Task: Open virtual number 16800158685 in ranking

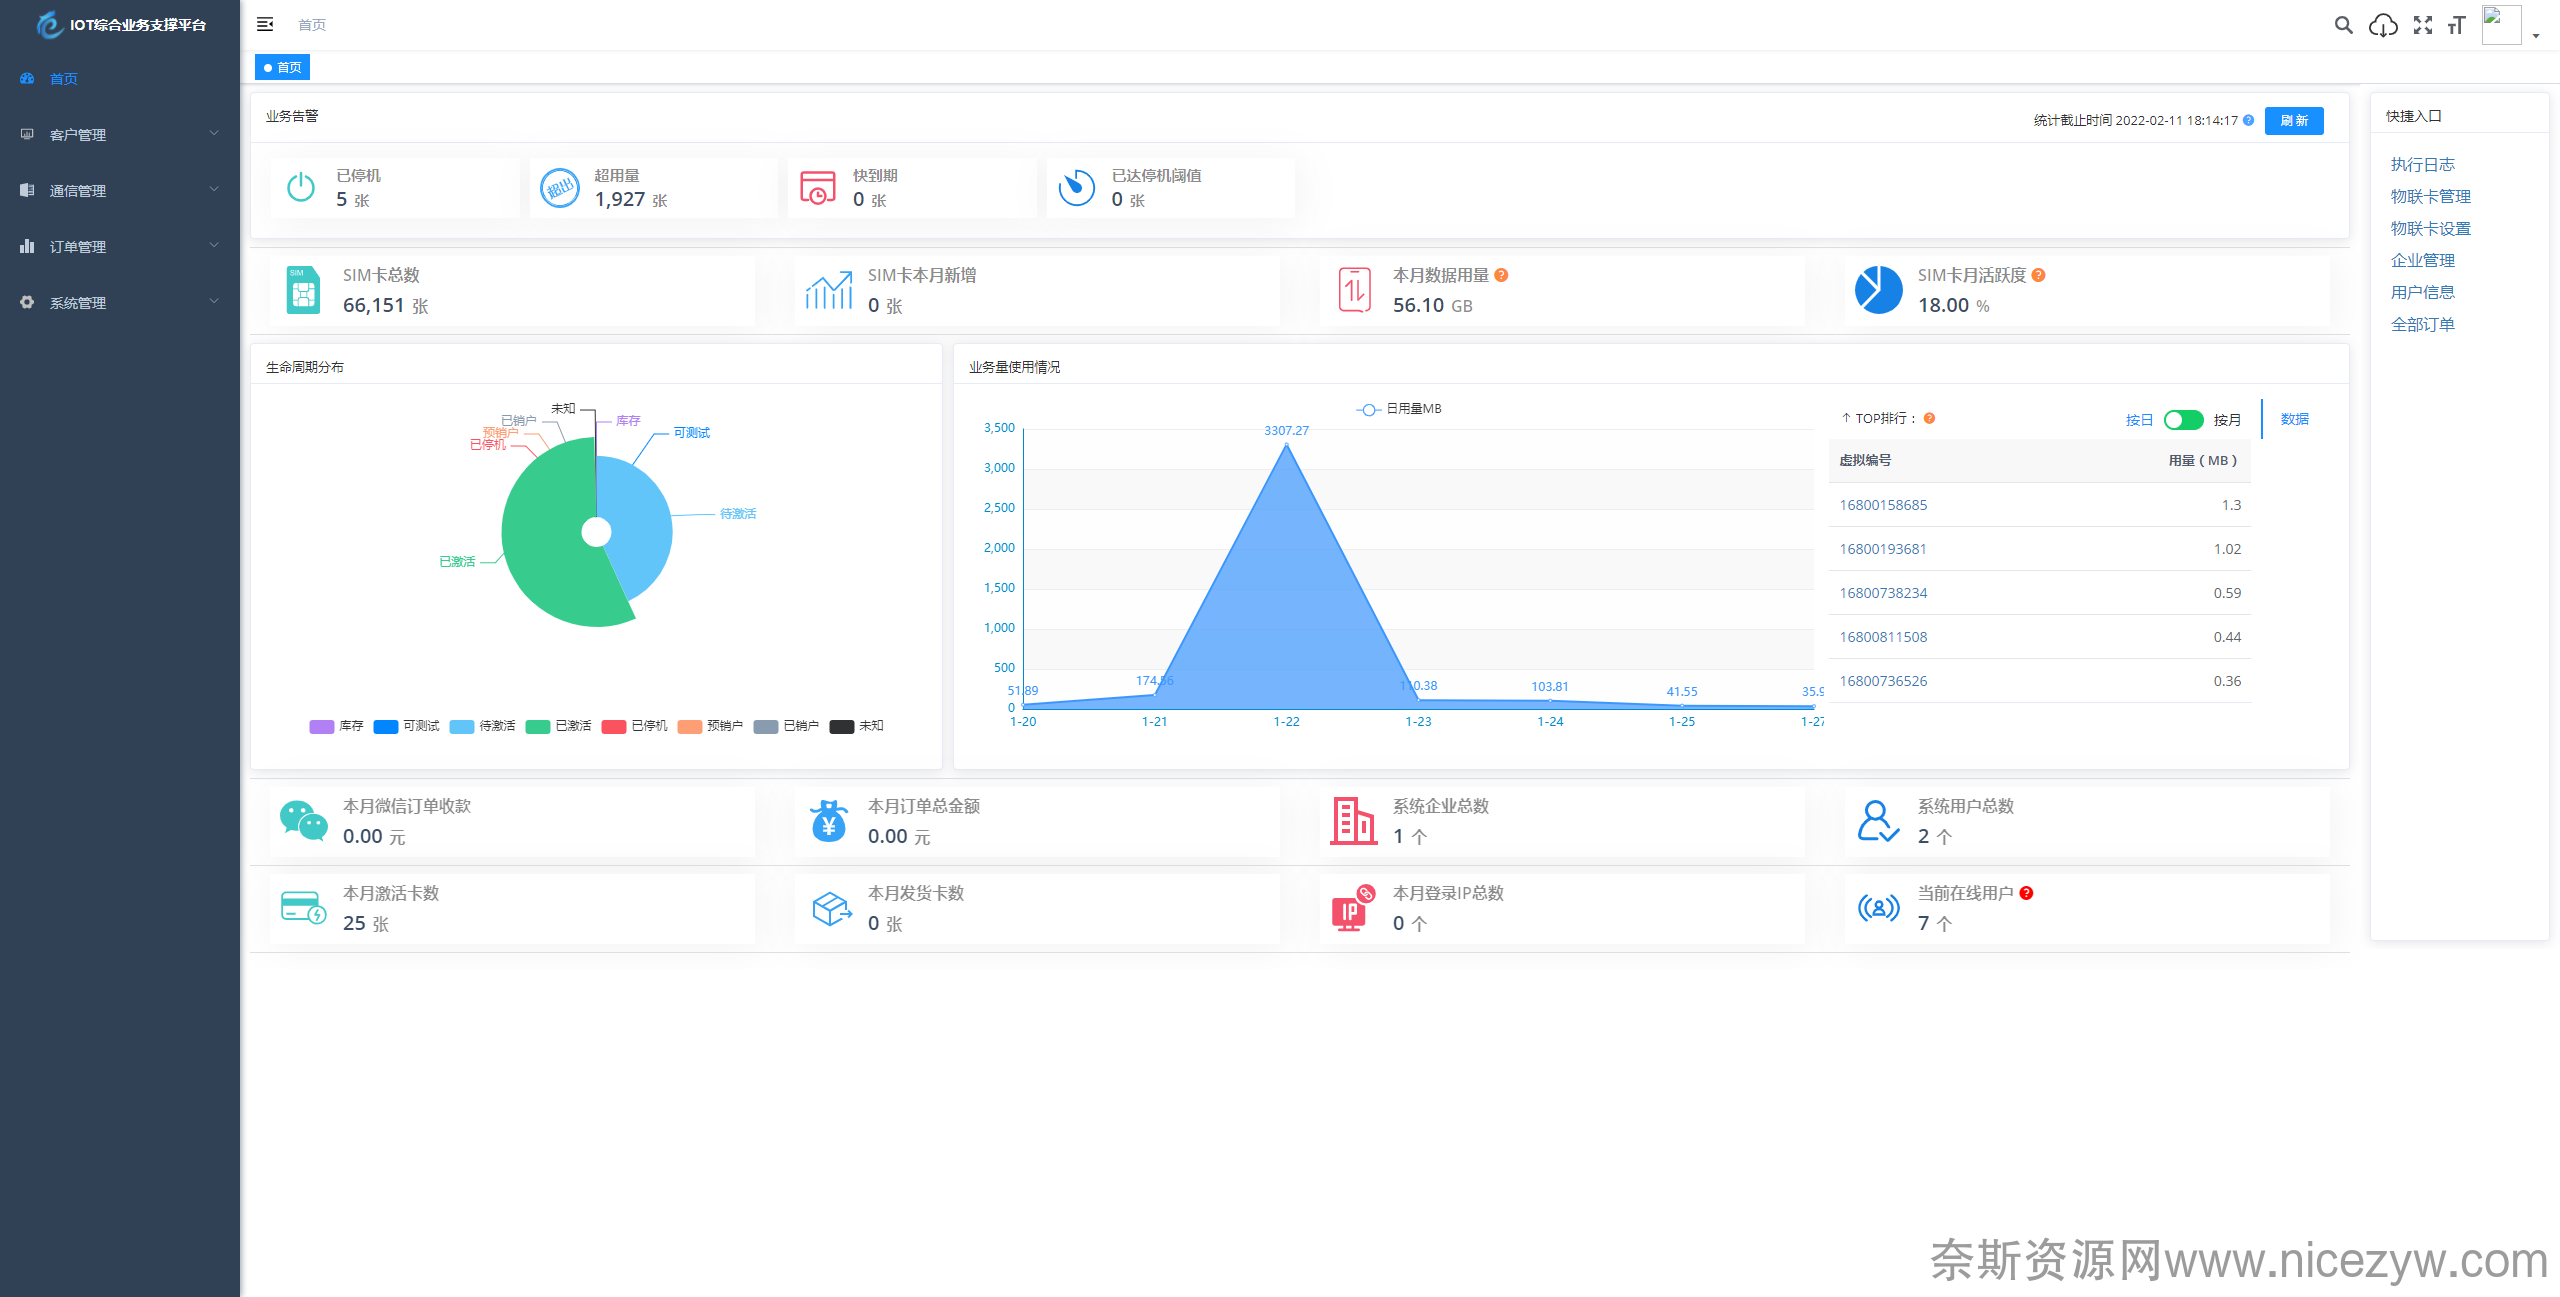Action: 1883,505
